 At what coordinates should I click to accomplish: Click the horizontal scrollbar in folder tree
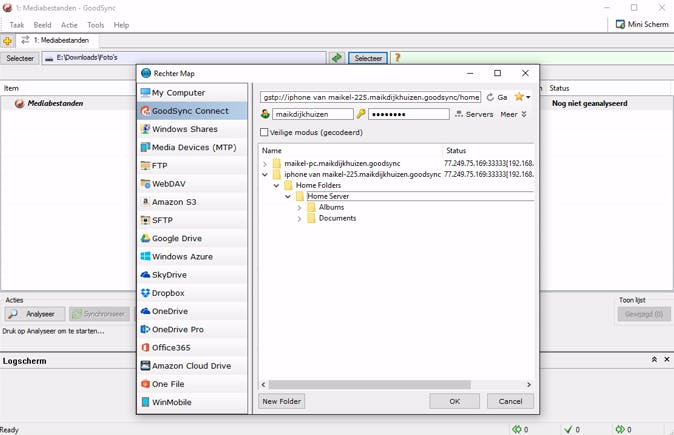tap(370, 384)
